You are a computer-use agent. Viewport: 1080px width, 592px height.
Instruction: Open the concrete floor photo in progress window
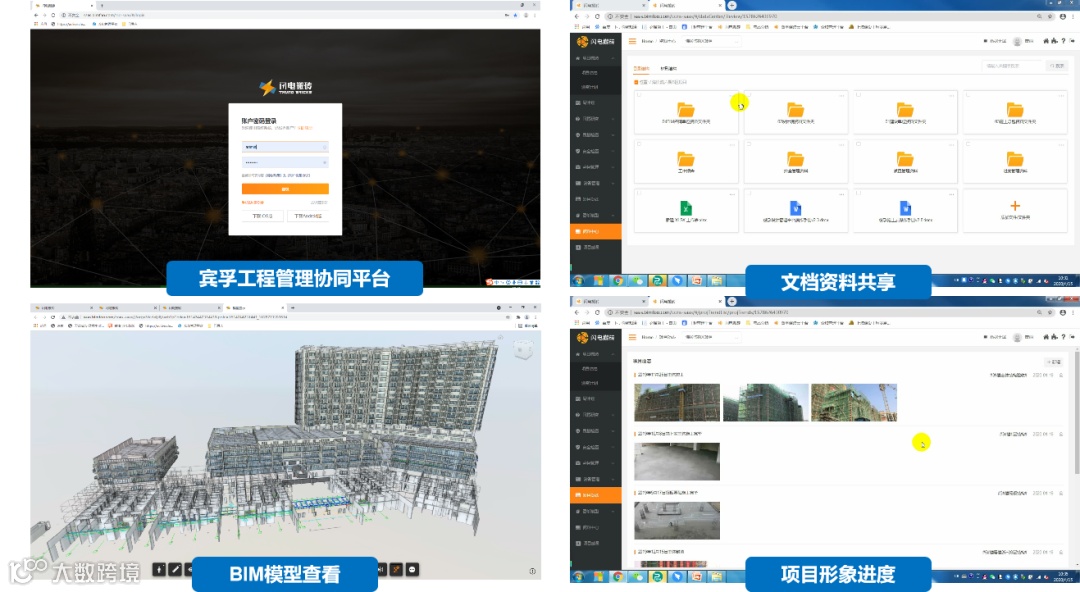(677, 462)
